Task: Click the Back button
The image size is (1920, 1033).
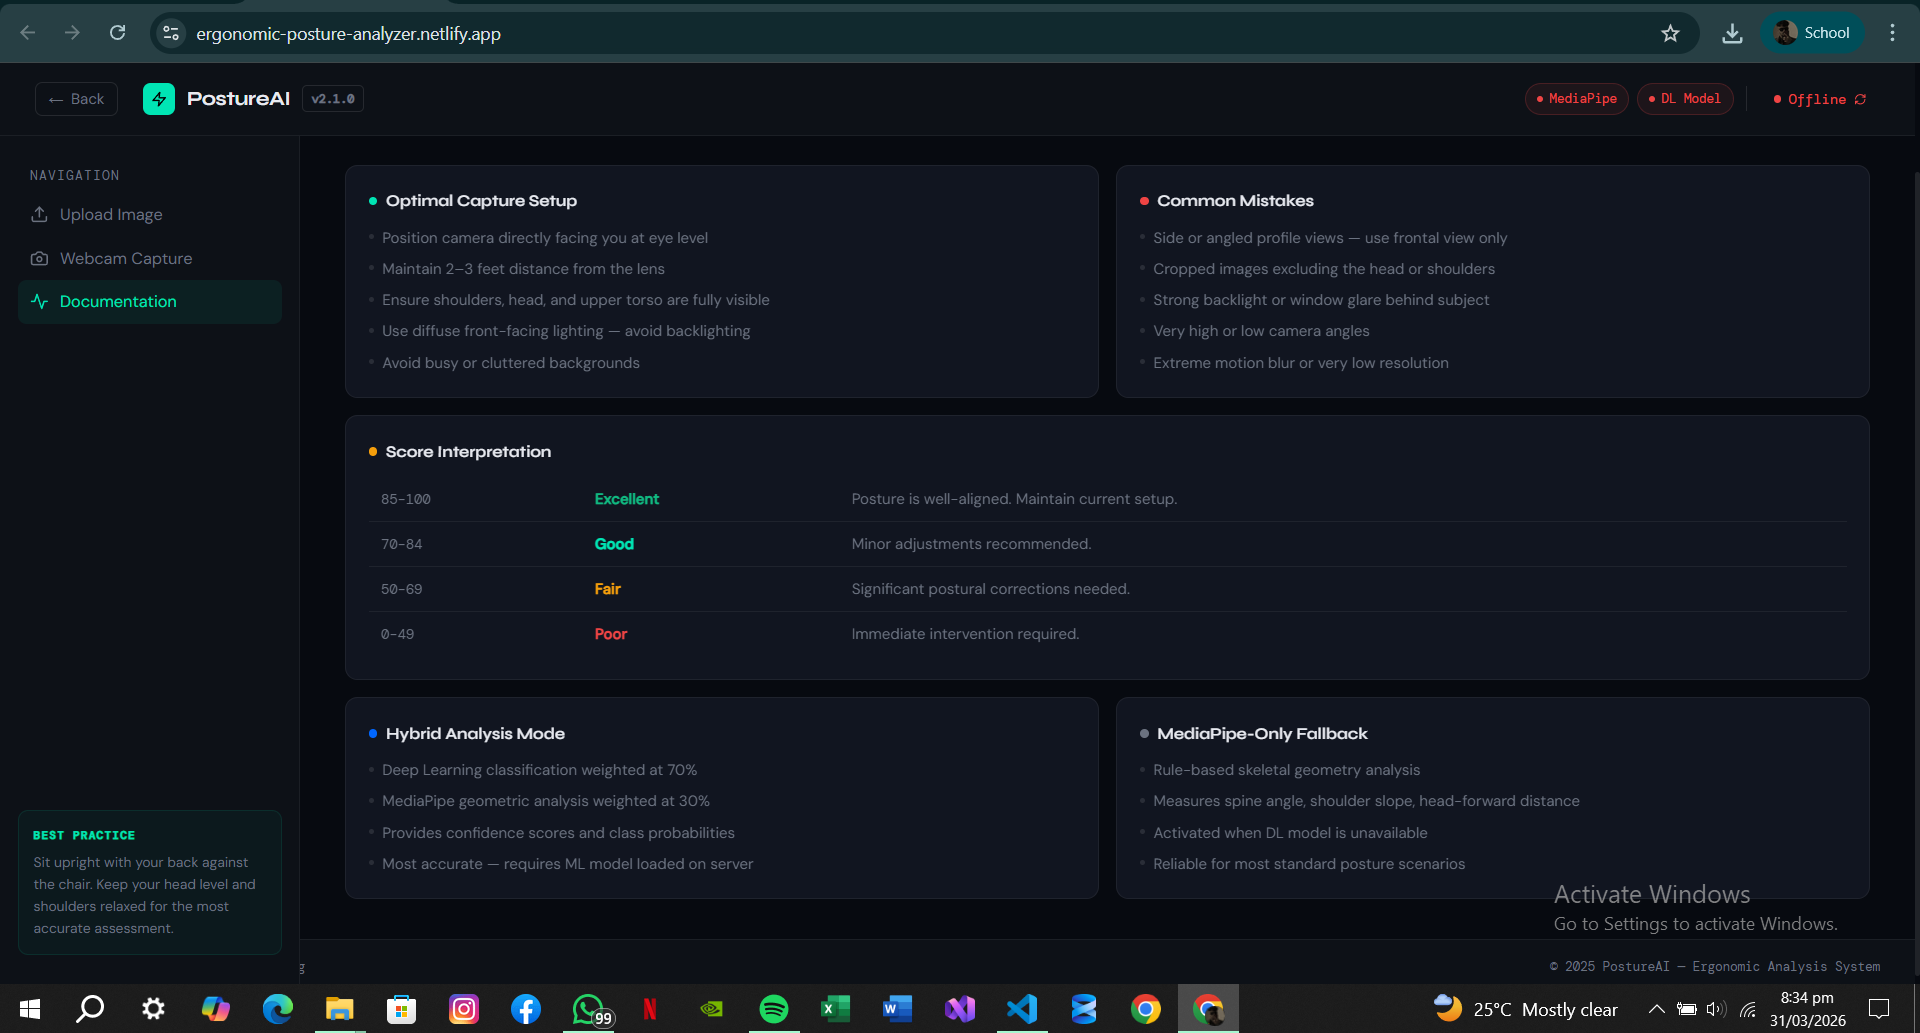Action: (x=77, y=99)
